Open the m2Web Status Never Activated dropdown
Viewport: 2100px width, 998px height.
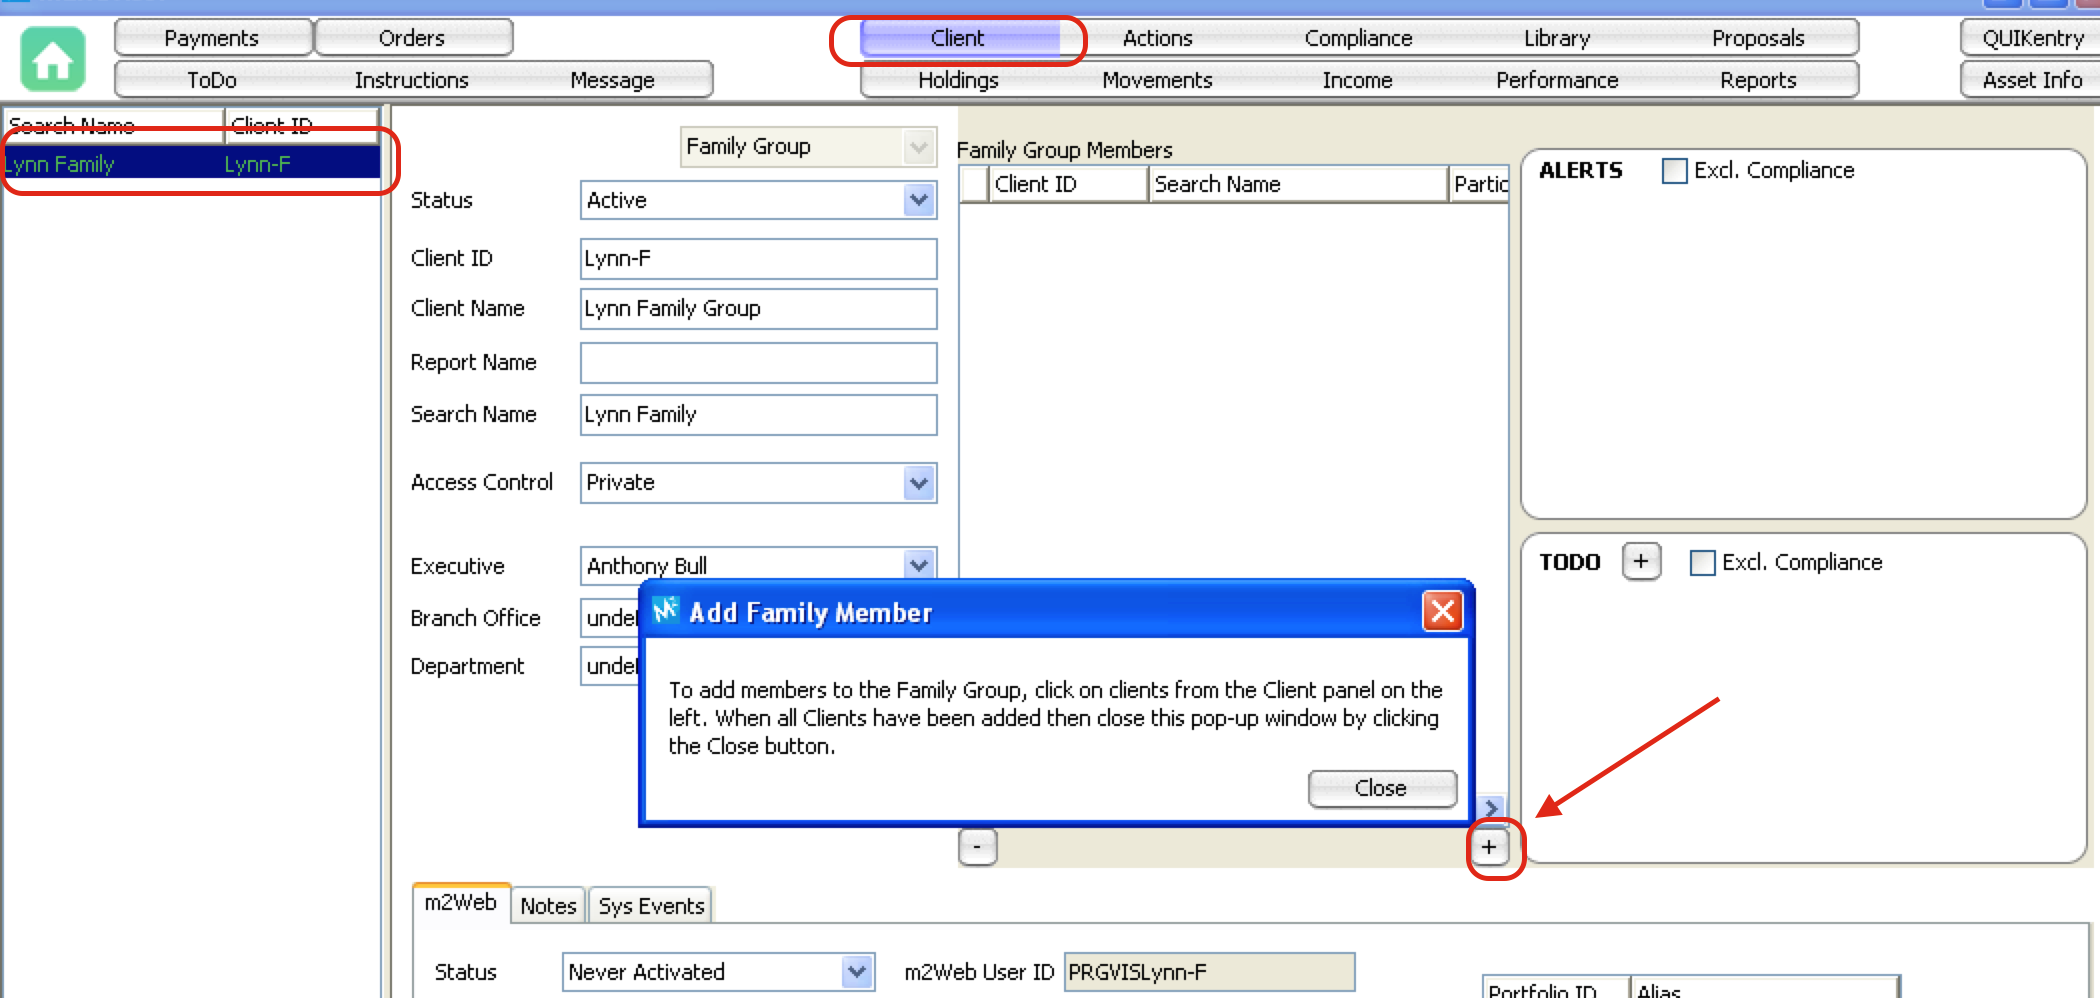pyautogui.click(x=856, y=972)
